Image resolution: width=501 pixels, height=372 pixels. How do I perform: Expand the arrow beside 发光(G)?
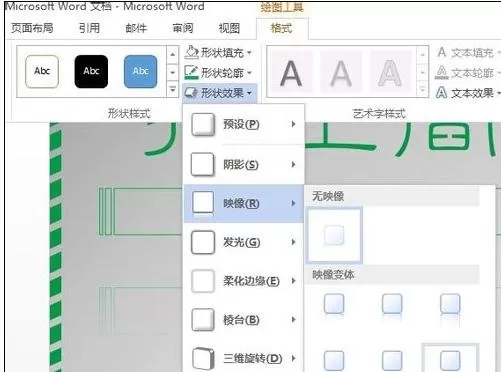(x=293, y=242)
